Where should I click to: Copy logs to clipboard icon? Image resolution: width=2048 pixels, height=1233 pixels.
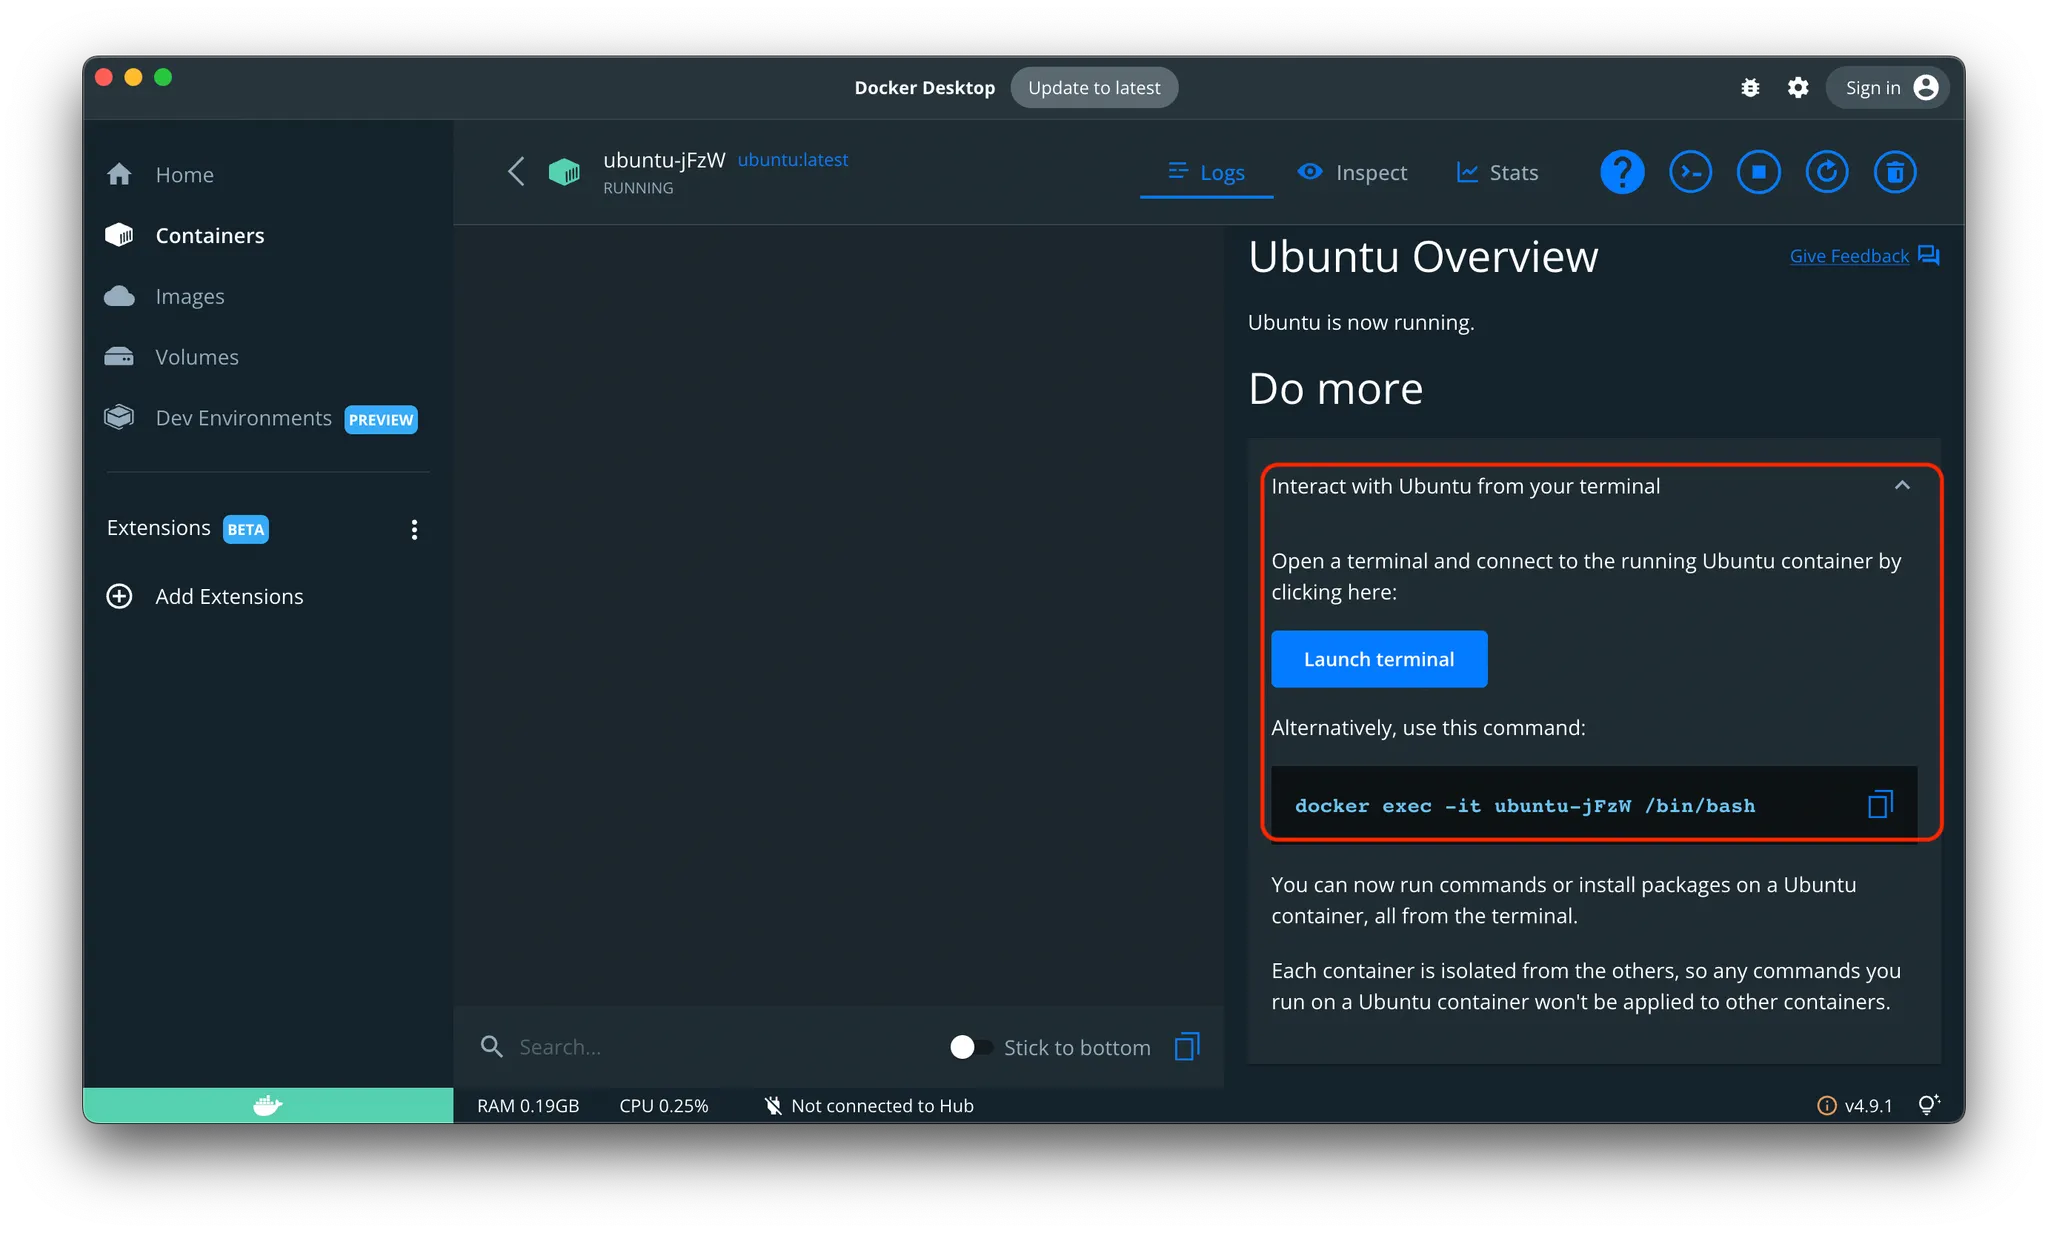[1187, 1047]
